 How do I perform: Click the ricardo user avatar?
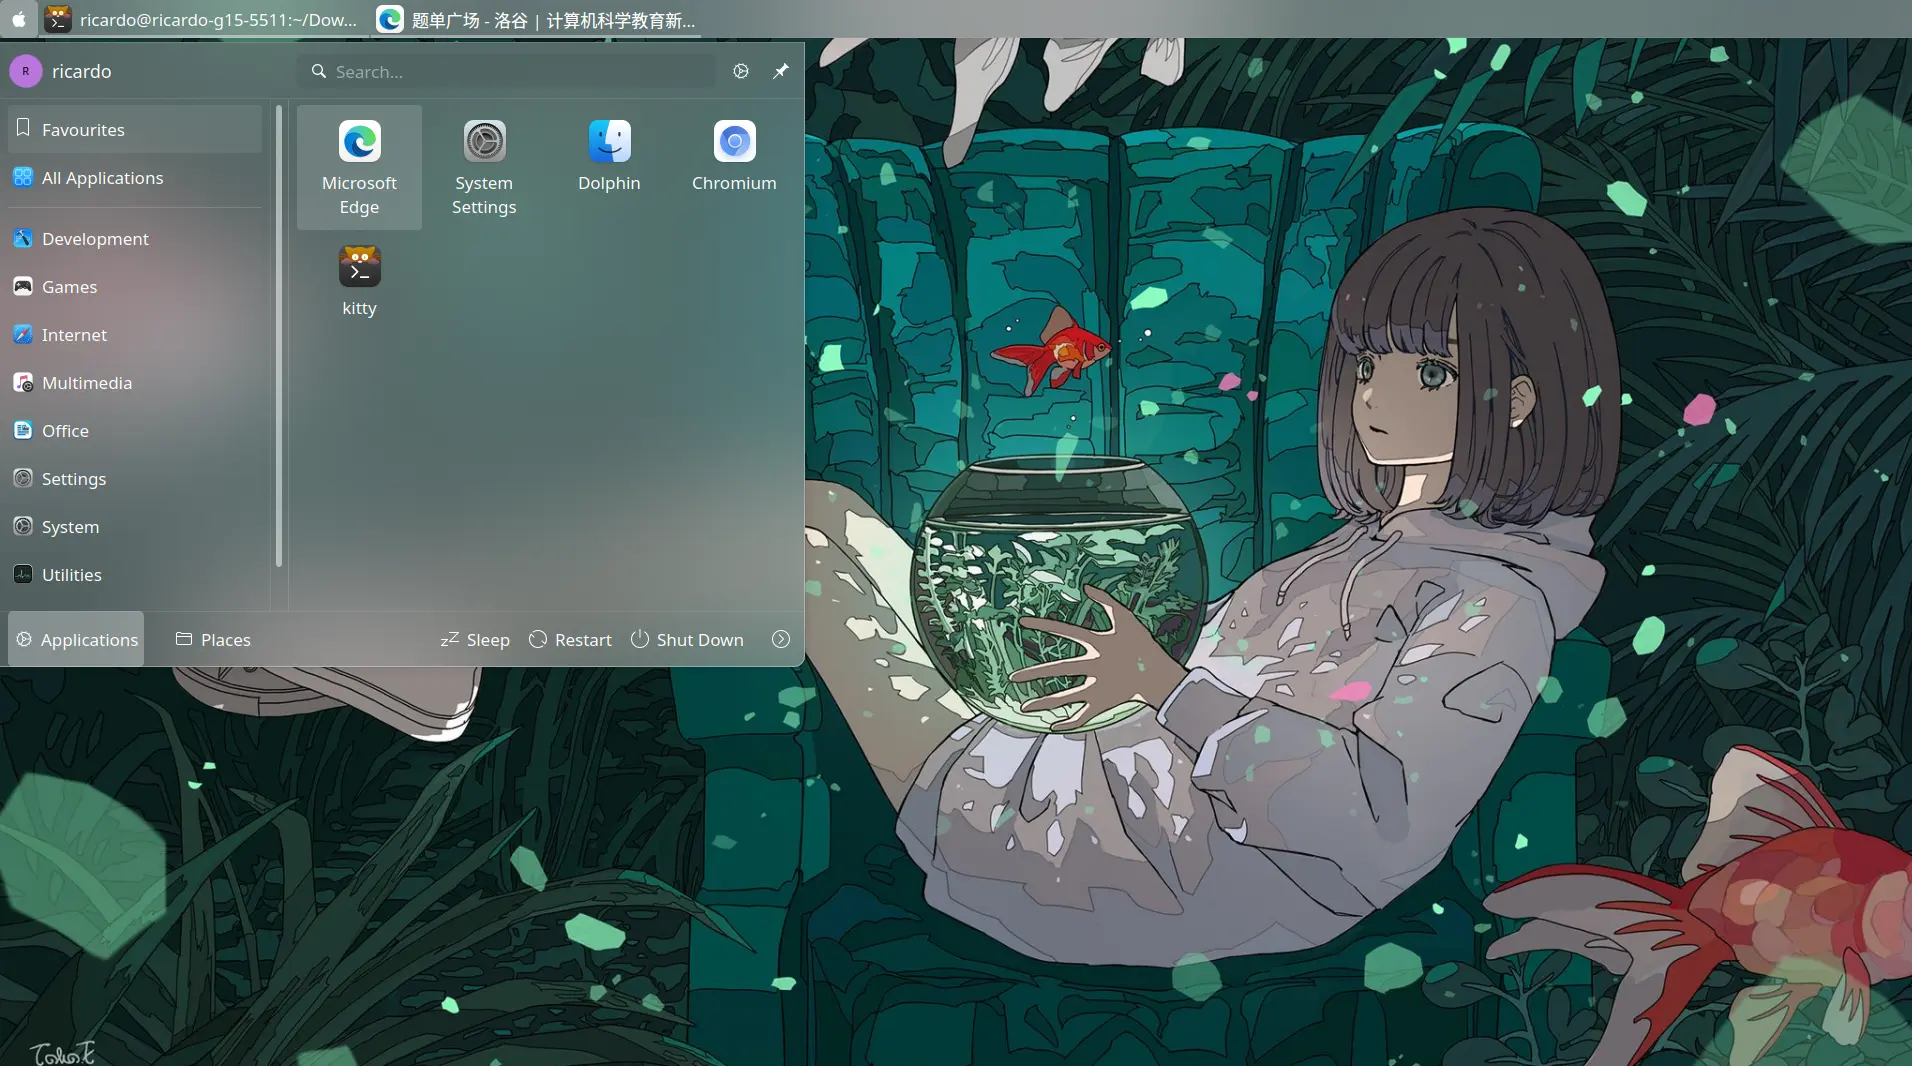(26, 71)
